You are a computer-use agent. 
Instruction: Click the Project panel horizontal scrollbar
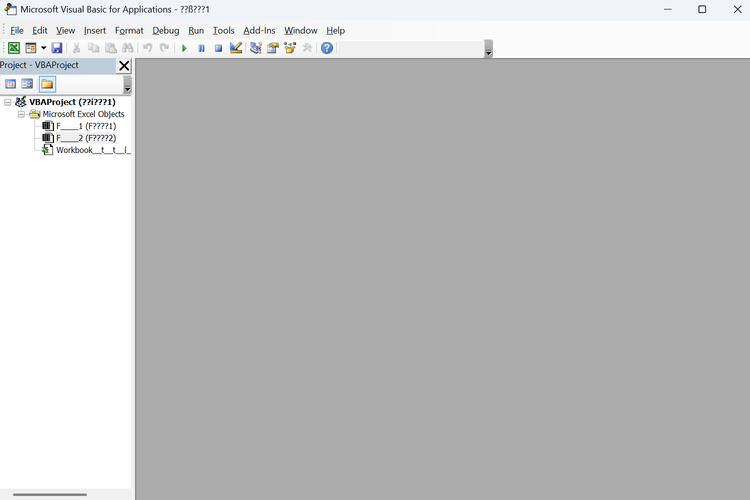[x=50, y=494]
